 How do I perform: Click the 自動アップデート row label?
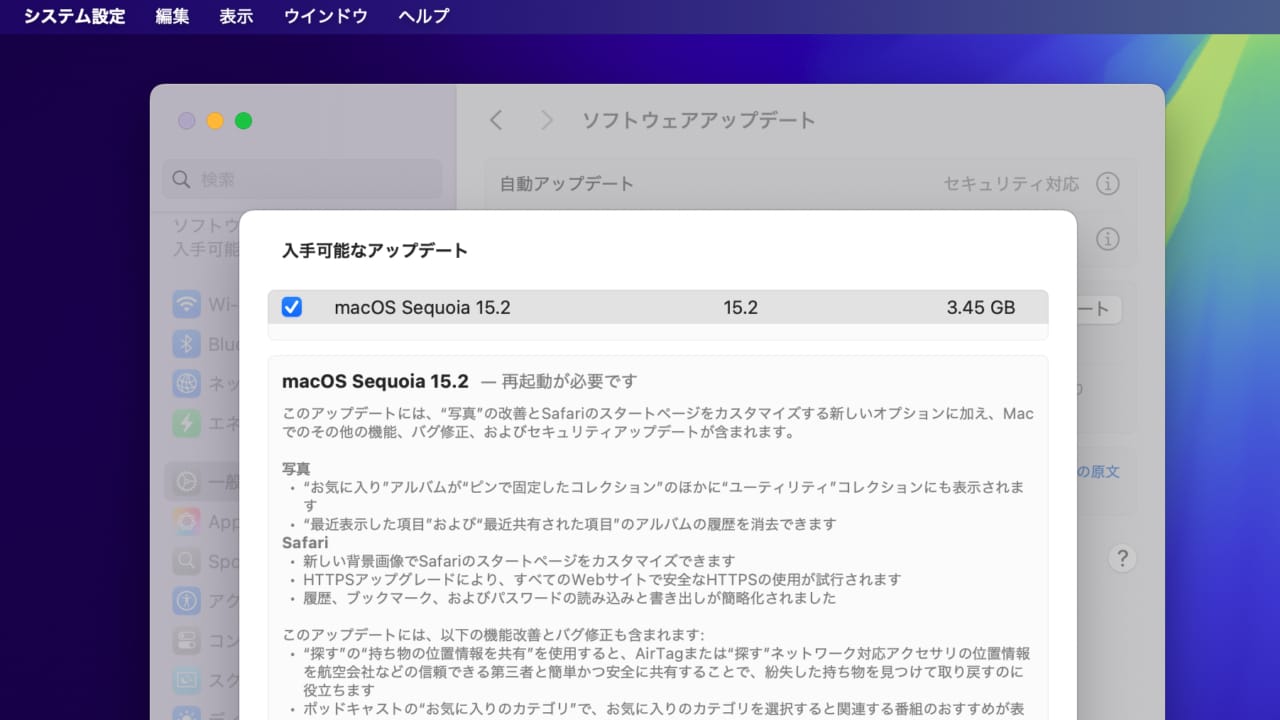click(567, 184)
